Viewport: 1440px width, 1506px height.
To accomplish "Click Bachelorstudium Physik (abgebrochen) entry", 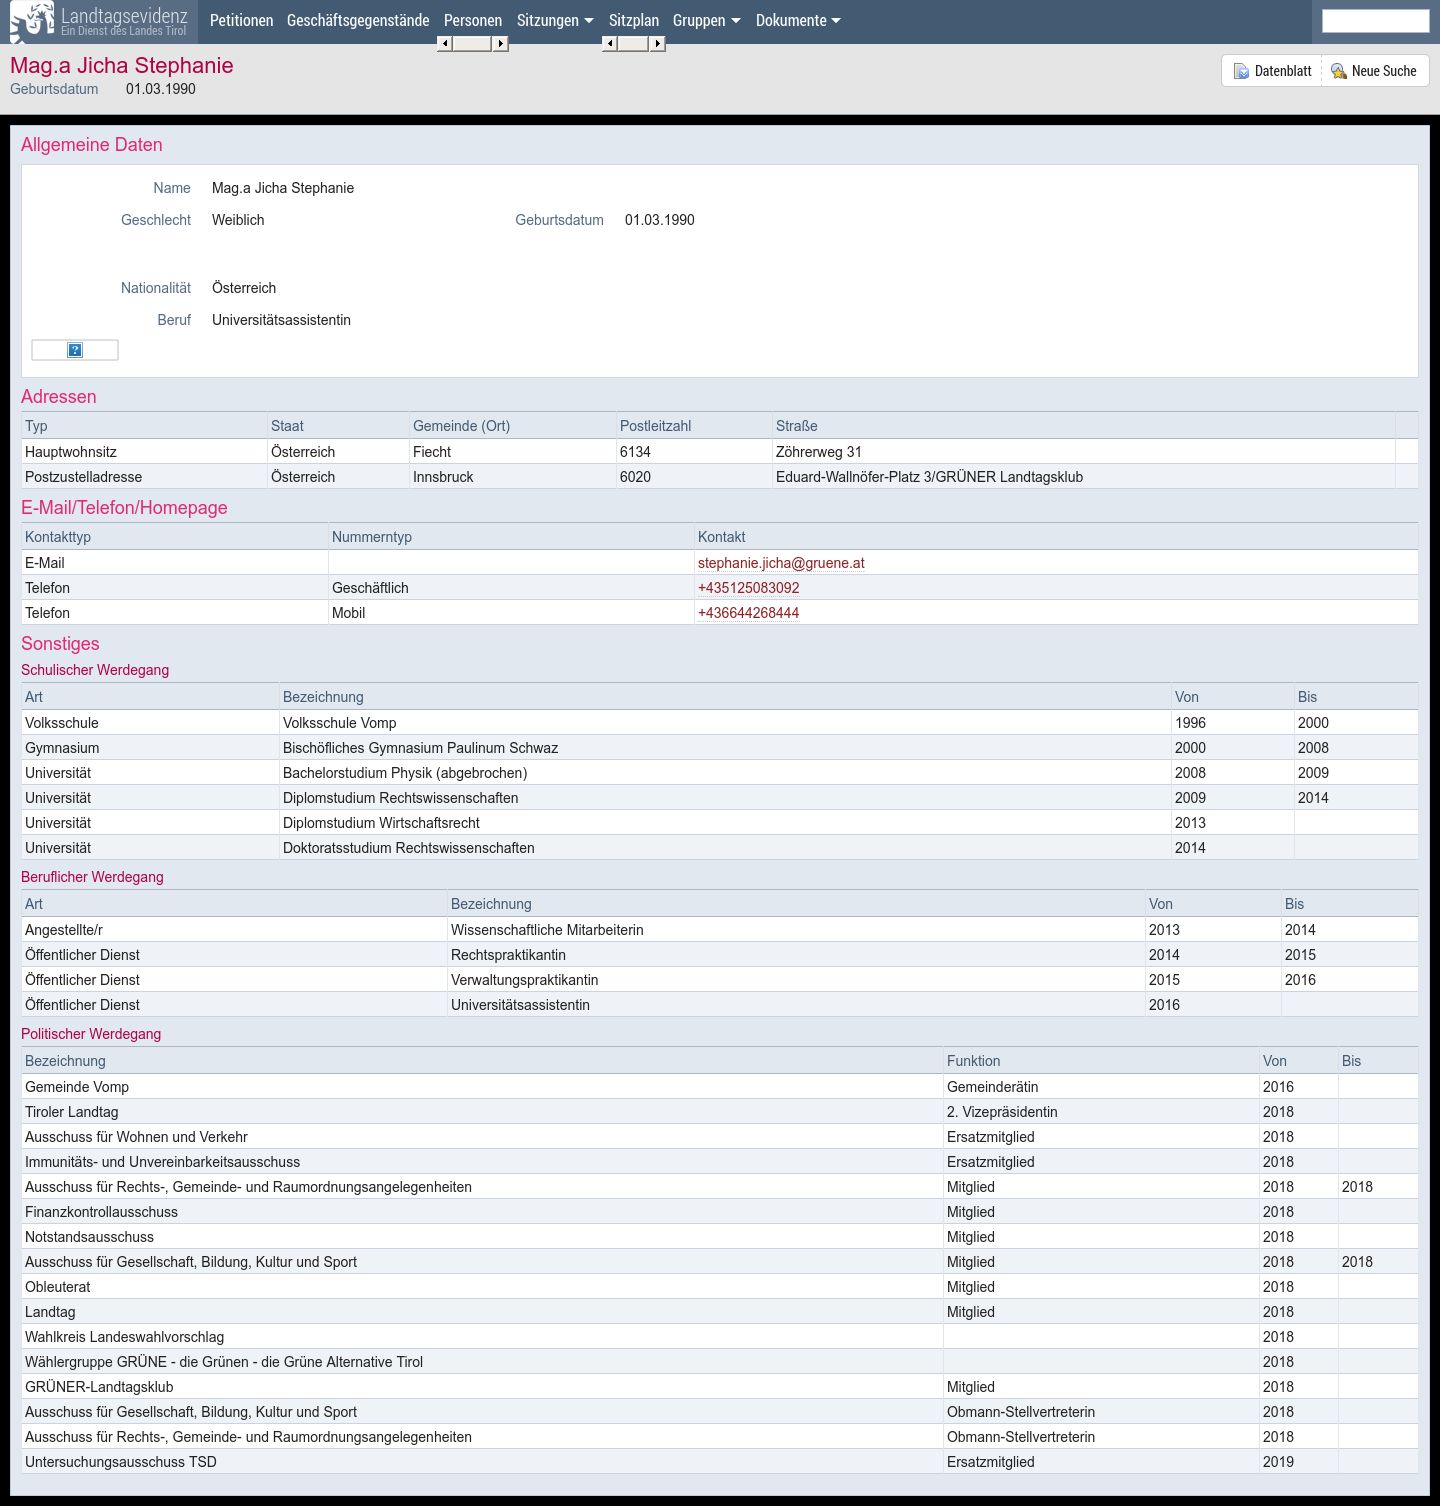I will click(405, 773).
